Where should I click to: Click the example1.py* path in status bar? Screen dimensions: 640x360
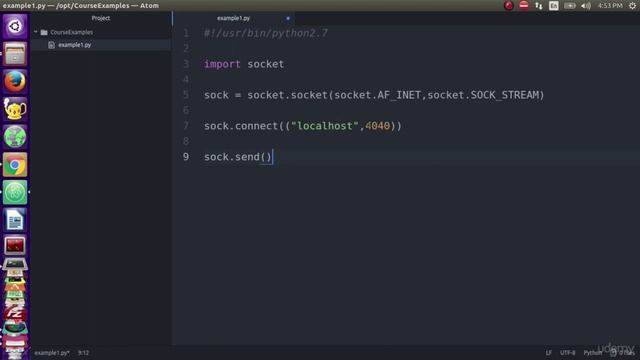[52, 353]
